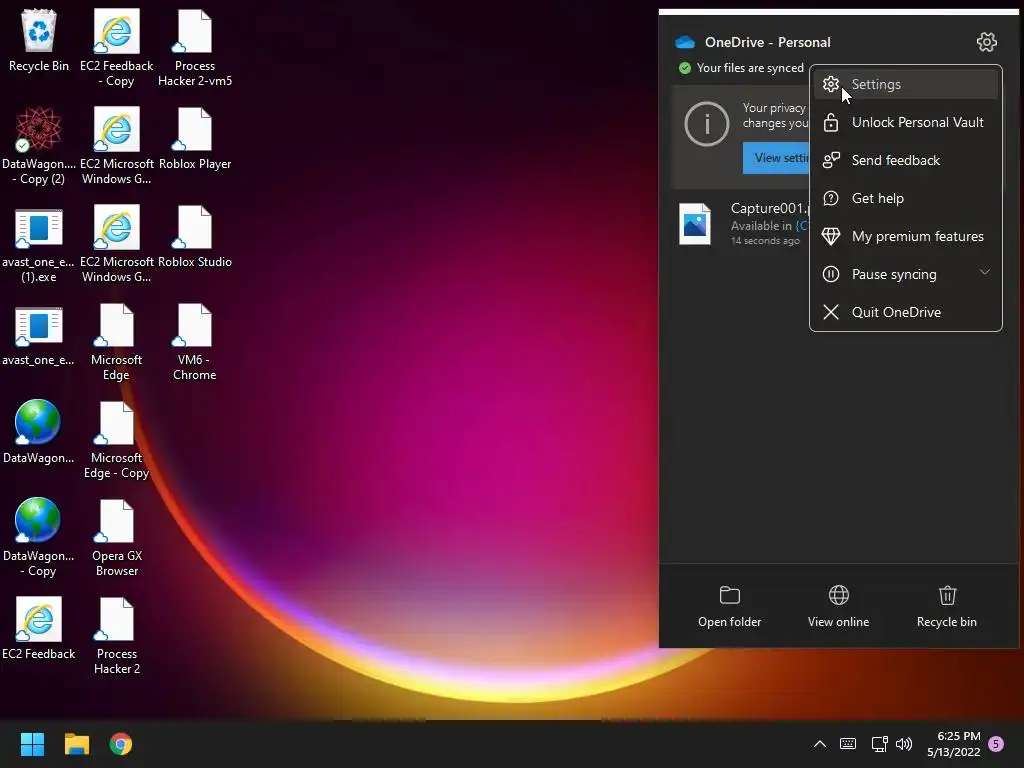The width and height of the screenshot is (1024, 768).
Task: Select Microsoft Edge - Copy desktop icon
Action: [116, 440]
